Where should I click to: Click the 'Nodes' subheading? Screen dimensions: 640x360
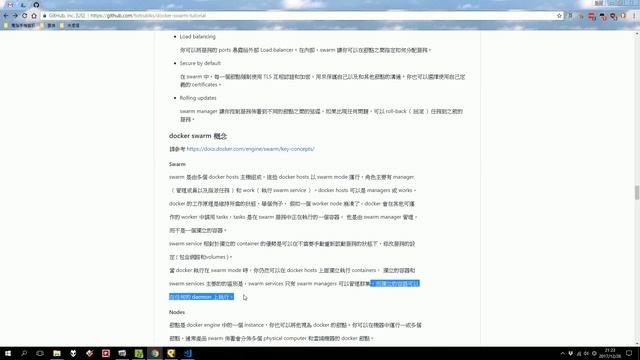coord(177,312)
